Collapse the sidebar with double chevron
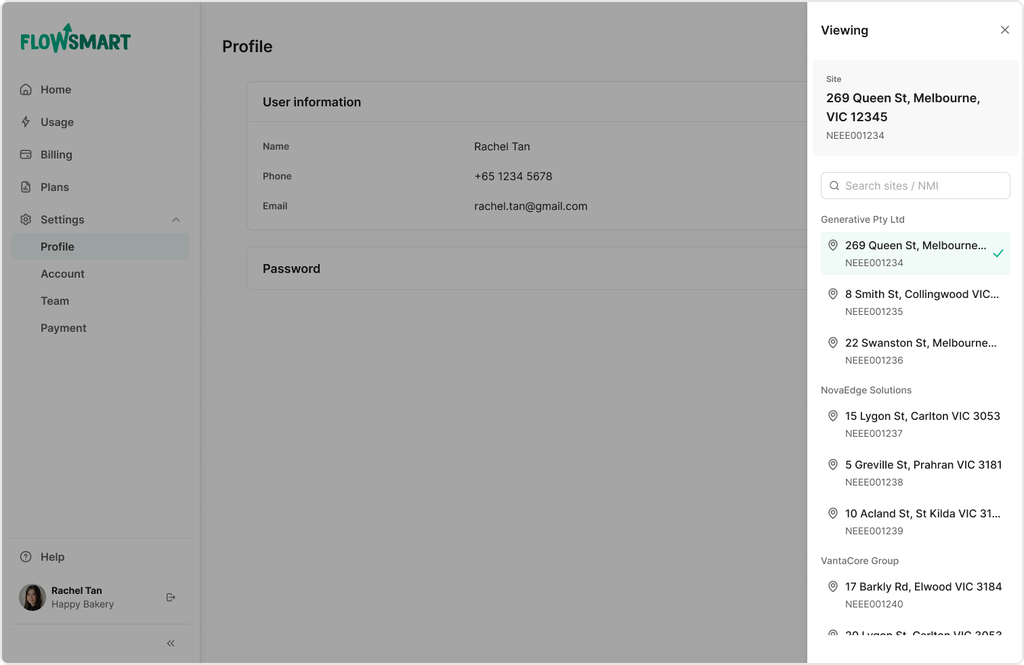Image resolution: width=1024 pixels, height=665 pixels. tap(171, 643)
